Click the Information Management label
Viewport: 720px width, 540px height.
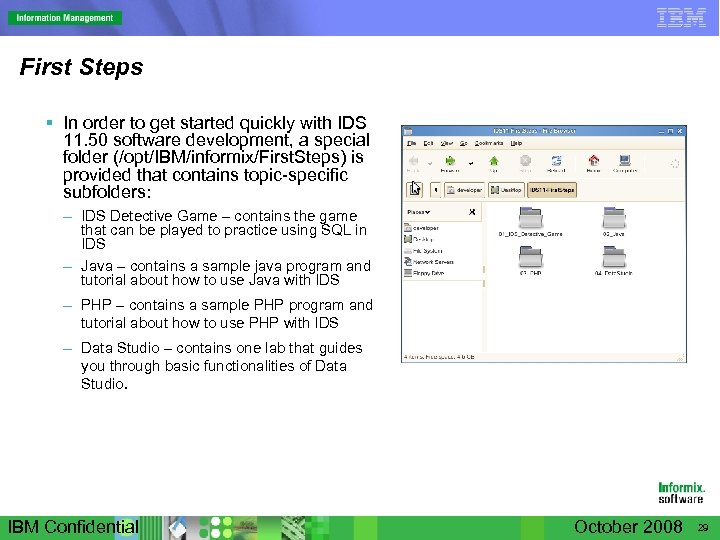[65, 18]
